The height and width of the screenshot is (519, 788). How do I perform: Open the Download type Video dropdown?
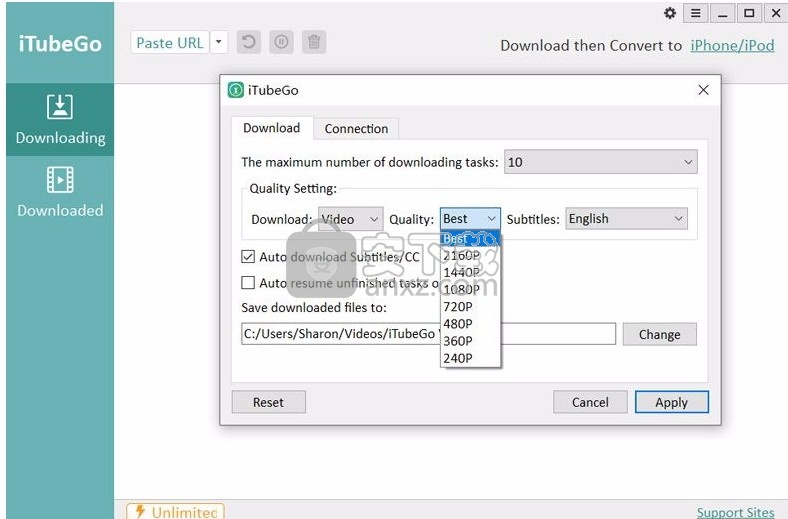point(350,219)
